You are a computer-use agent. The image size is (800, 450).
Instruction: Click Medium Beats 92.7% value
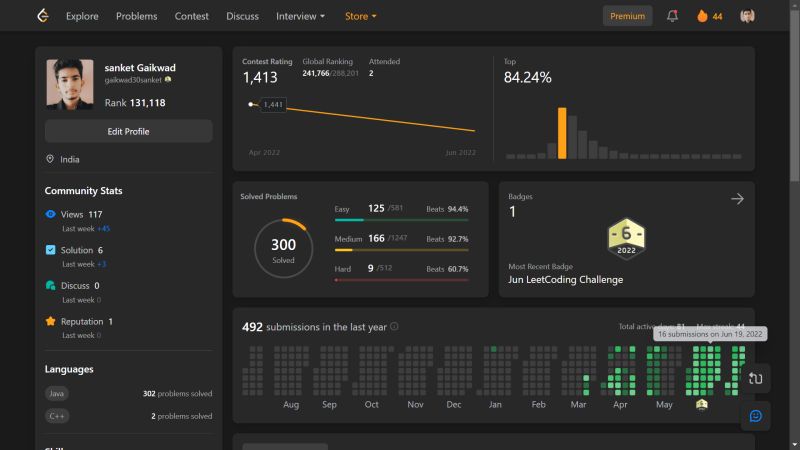458,239
